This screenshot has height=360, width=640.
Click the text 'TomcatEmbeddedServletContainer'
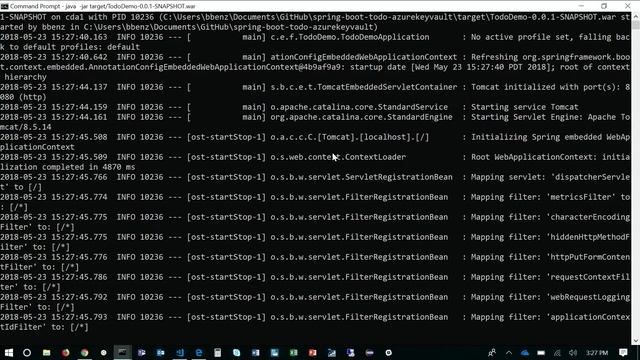[387, 87]
